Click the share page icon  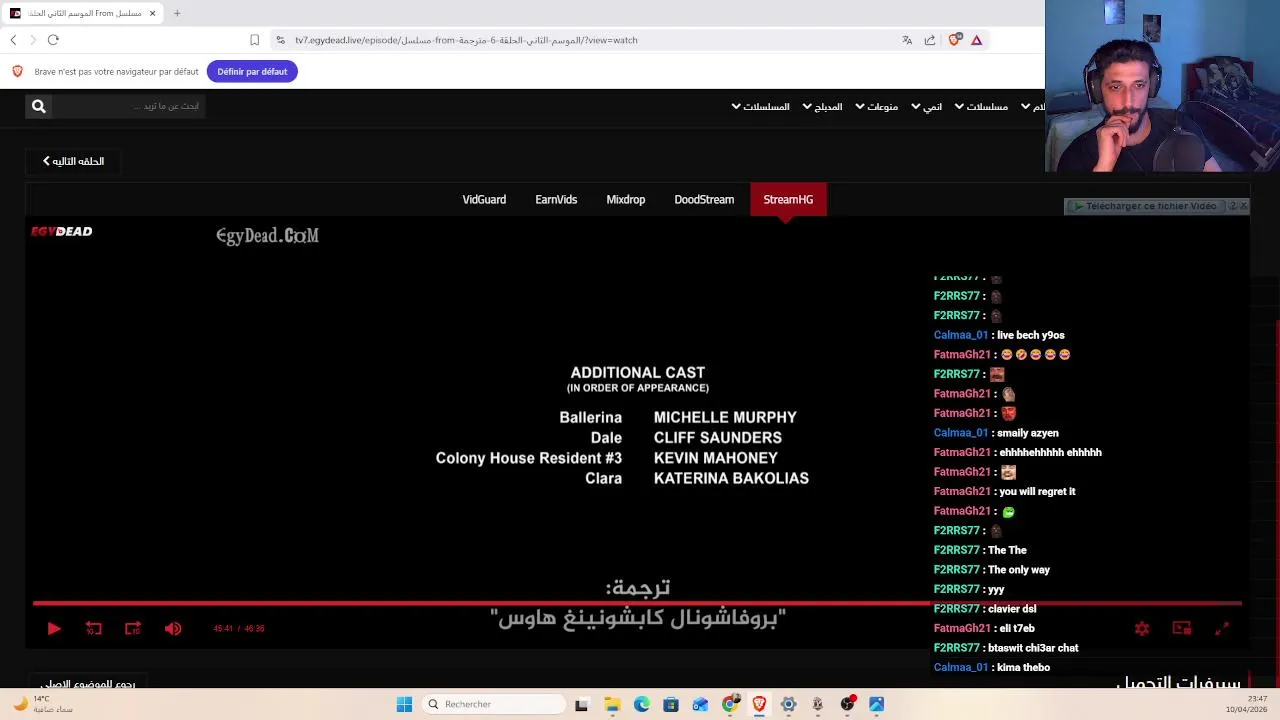[930, 40]
